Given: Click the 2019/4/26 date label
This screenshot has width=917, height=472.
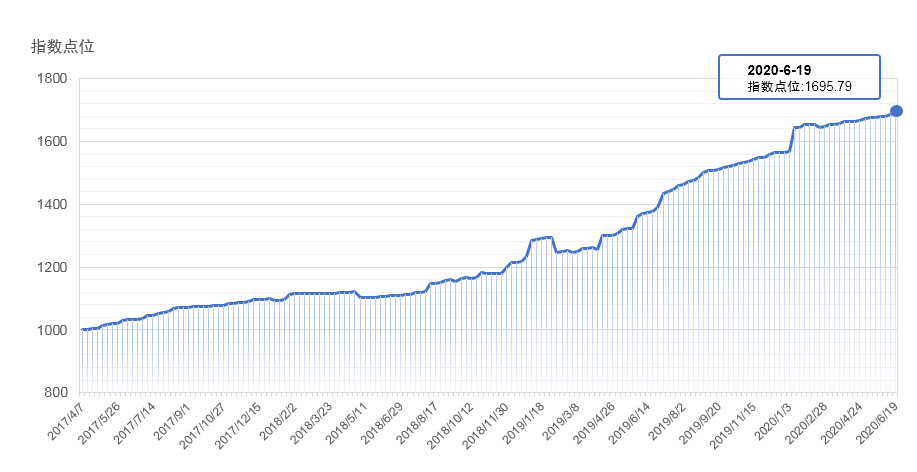Looking at the screenshot, I should coord(592,422).
